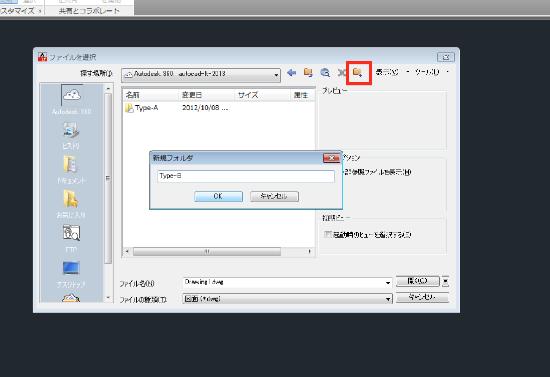Expand the file name dropdown arrow
This screenshot has height=377, width=550.
coord(388,283)
